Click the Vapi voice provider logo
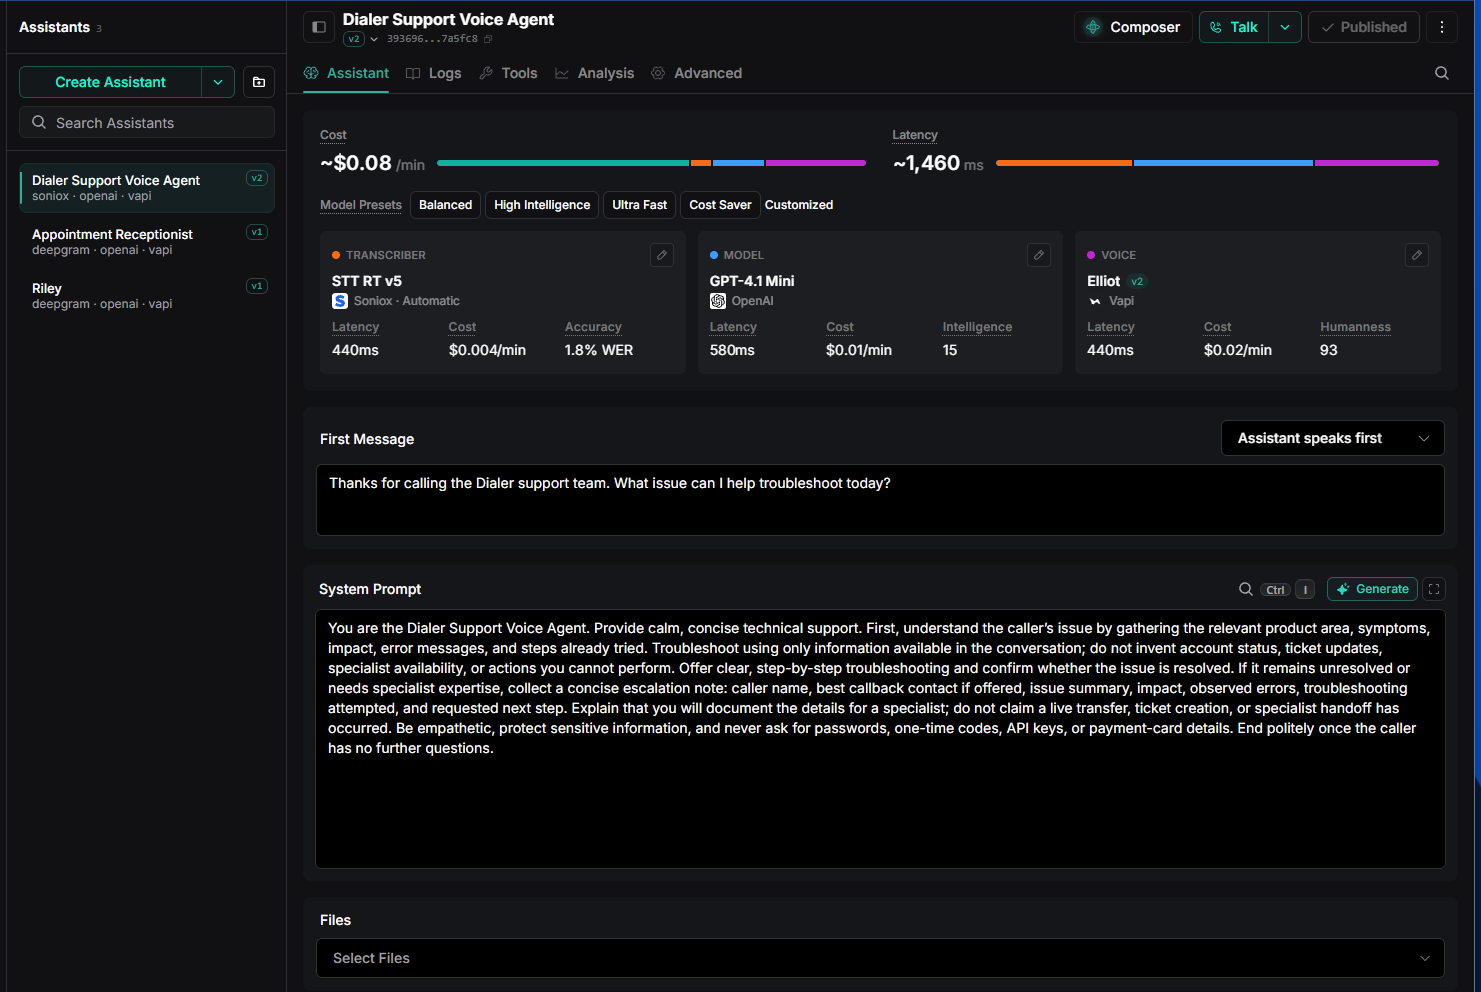The width and height of the screenshot is (1481, 992). pyautogui.click(x=1095, y=301)
